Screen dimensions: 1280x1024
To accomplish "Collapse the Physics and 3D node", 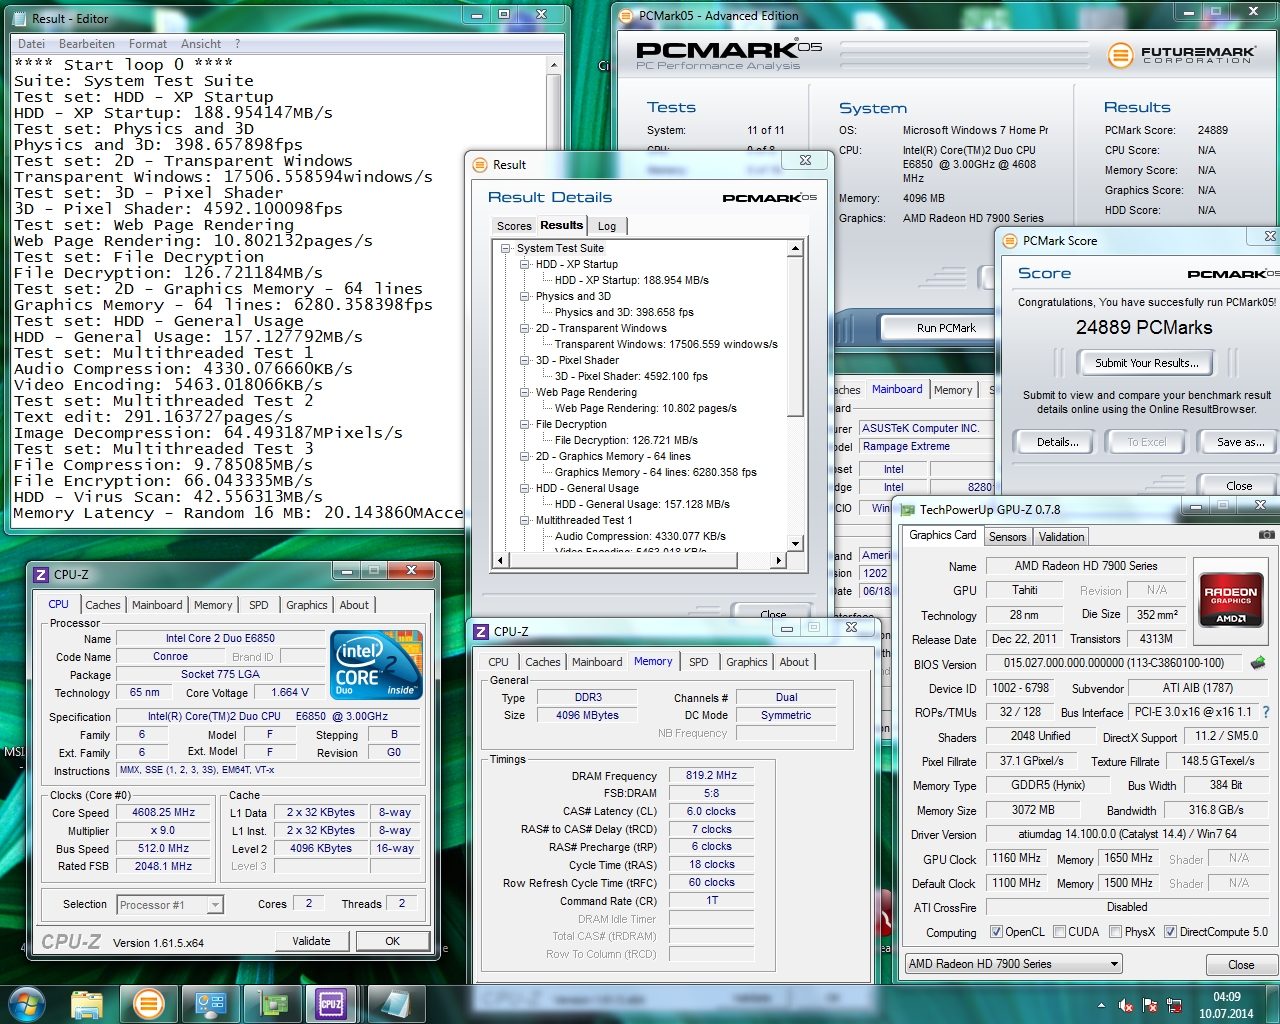I will tap(525, 296).
